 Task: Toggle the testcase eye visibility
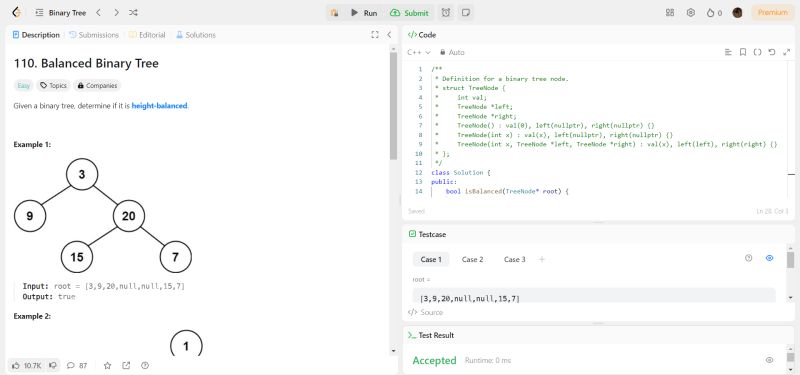click(x=769, y=258)
